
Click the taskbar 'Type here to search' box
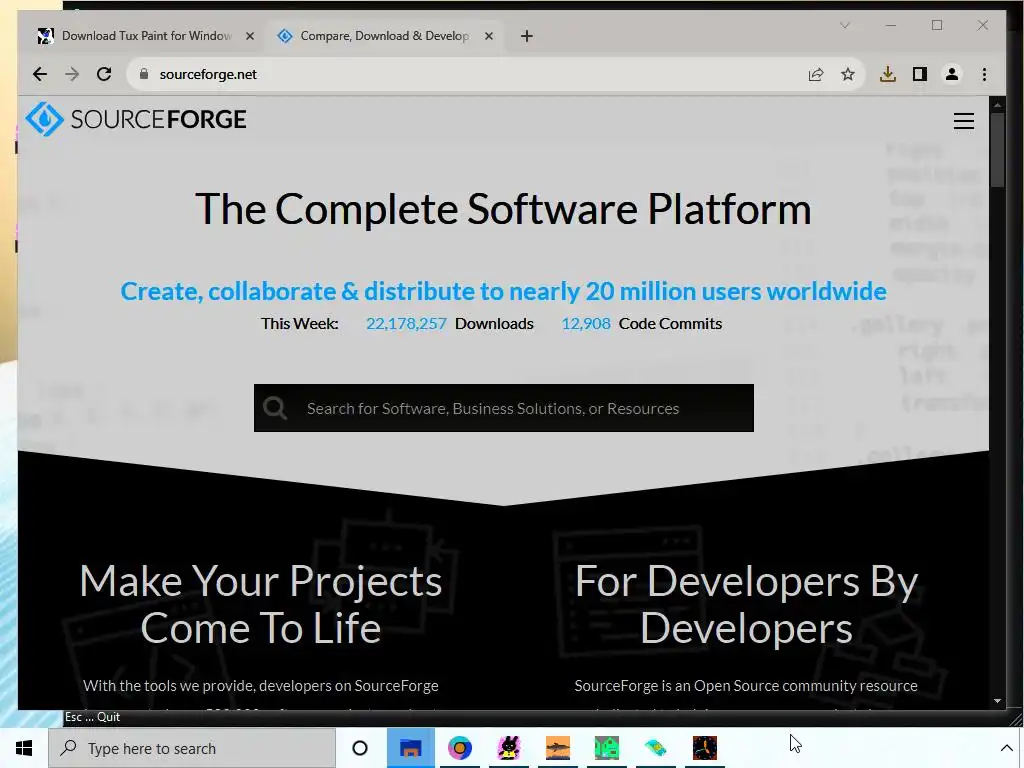click(192, 748)
